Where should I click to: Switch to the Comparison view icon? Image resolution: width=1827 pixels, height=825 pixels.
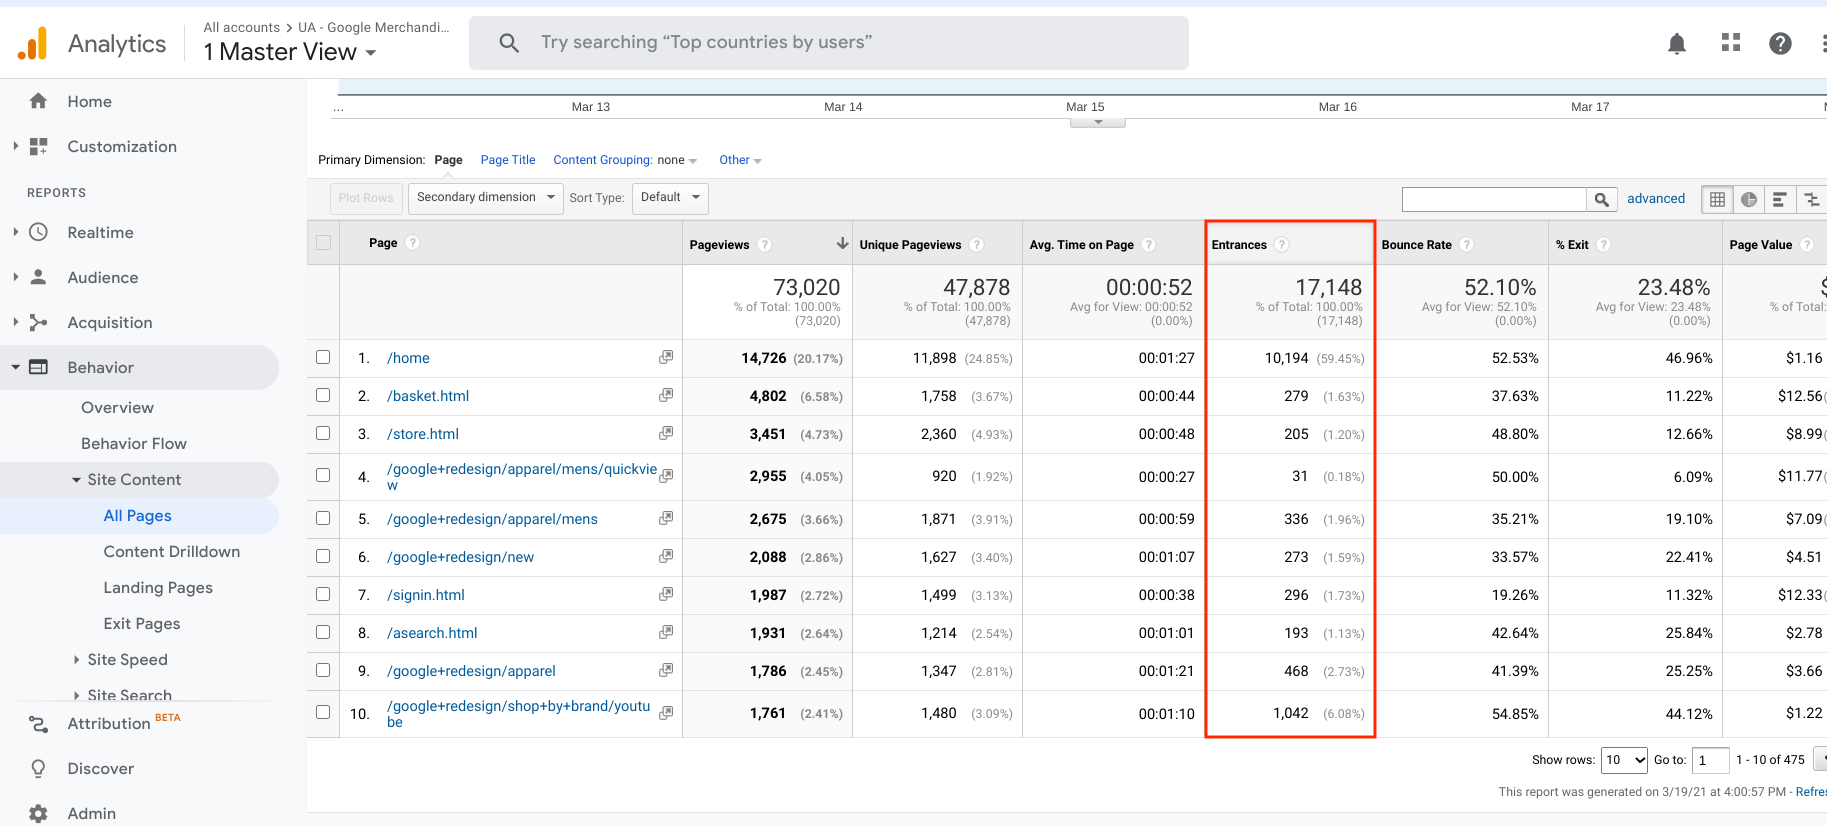coord(1811,199)
